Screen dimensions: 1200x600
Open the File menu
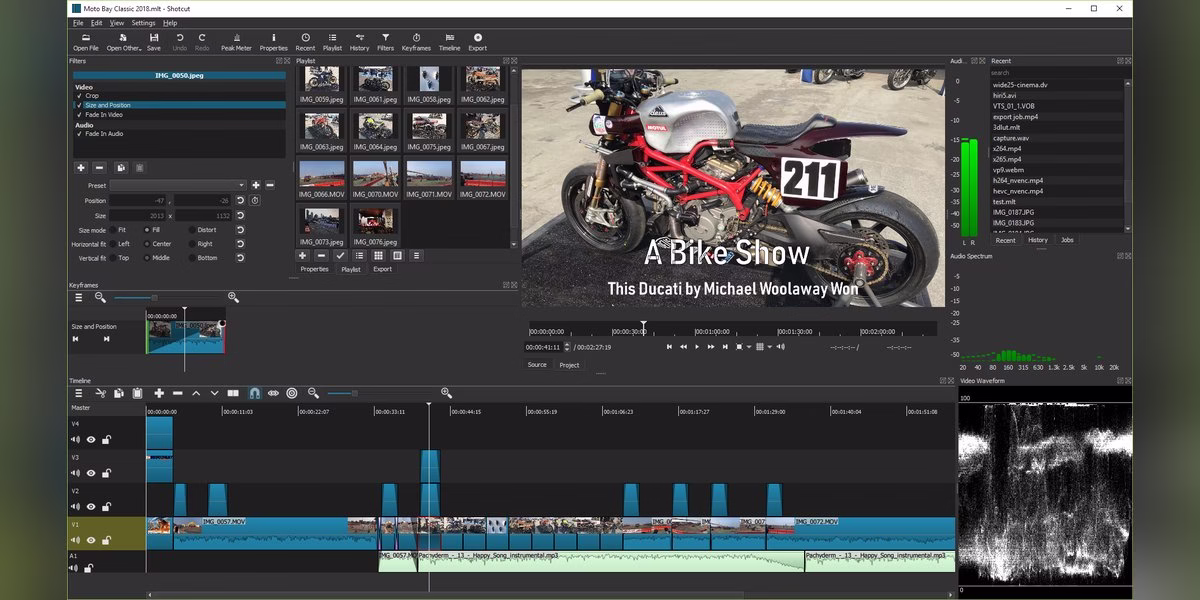[78, 22]
